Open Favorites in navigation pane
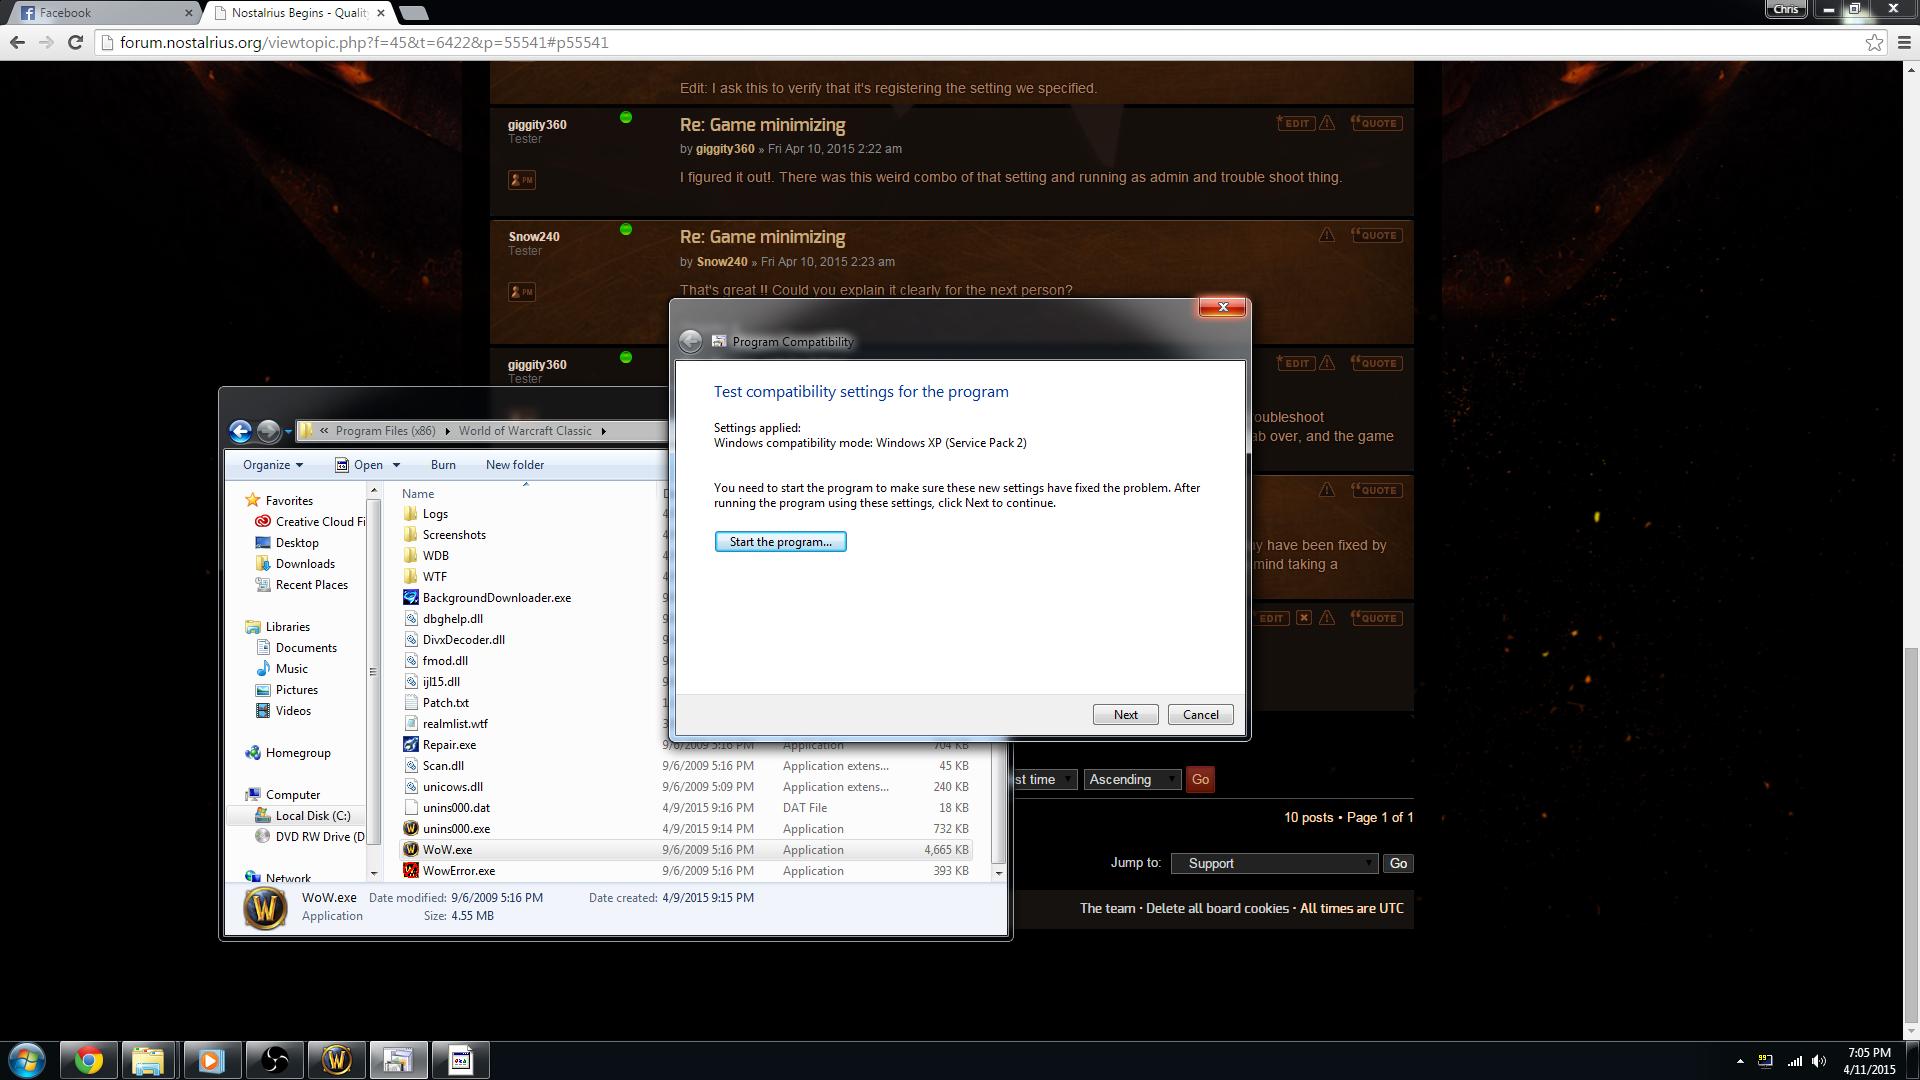This screenshot has height=1080, width=1920. (x=289, y=501)
